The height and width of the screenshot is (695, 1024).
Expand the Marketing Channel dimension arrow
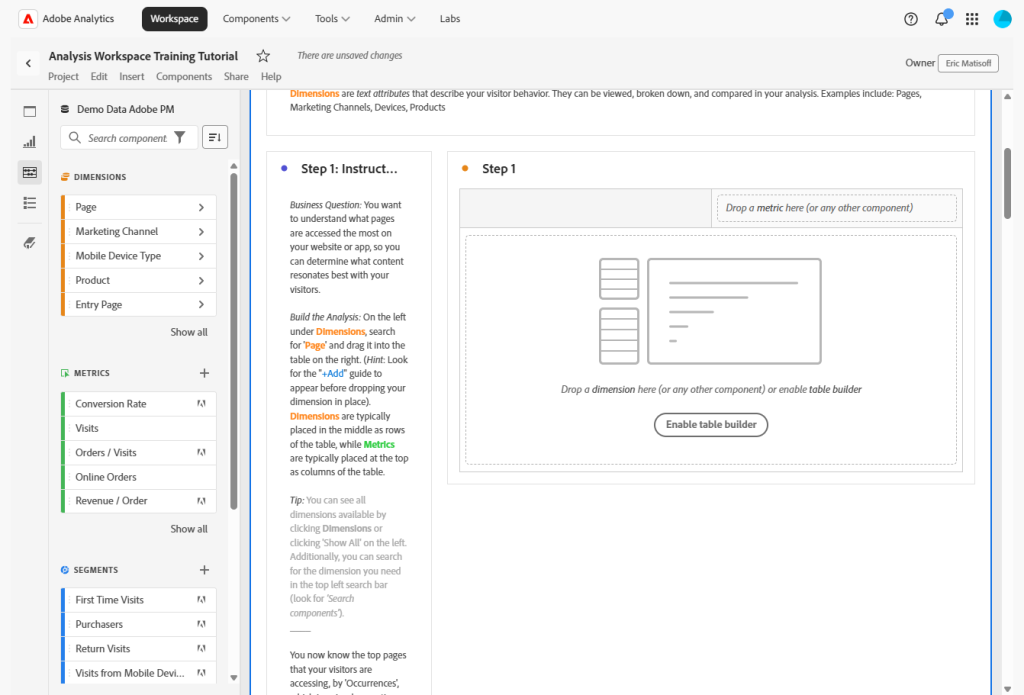pyautogui.click(x=201, y=232)
